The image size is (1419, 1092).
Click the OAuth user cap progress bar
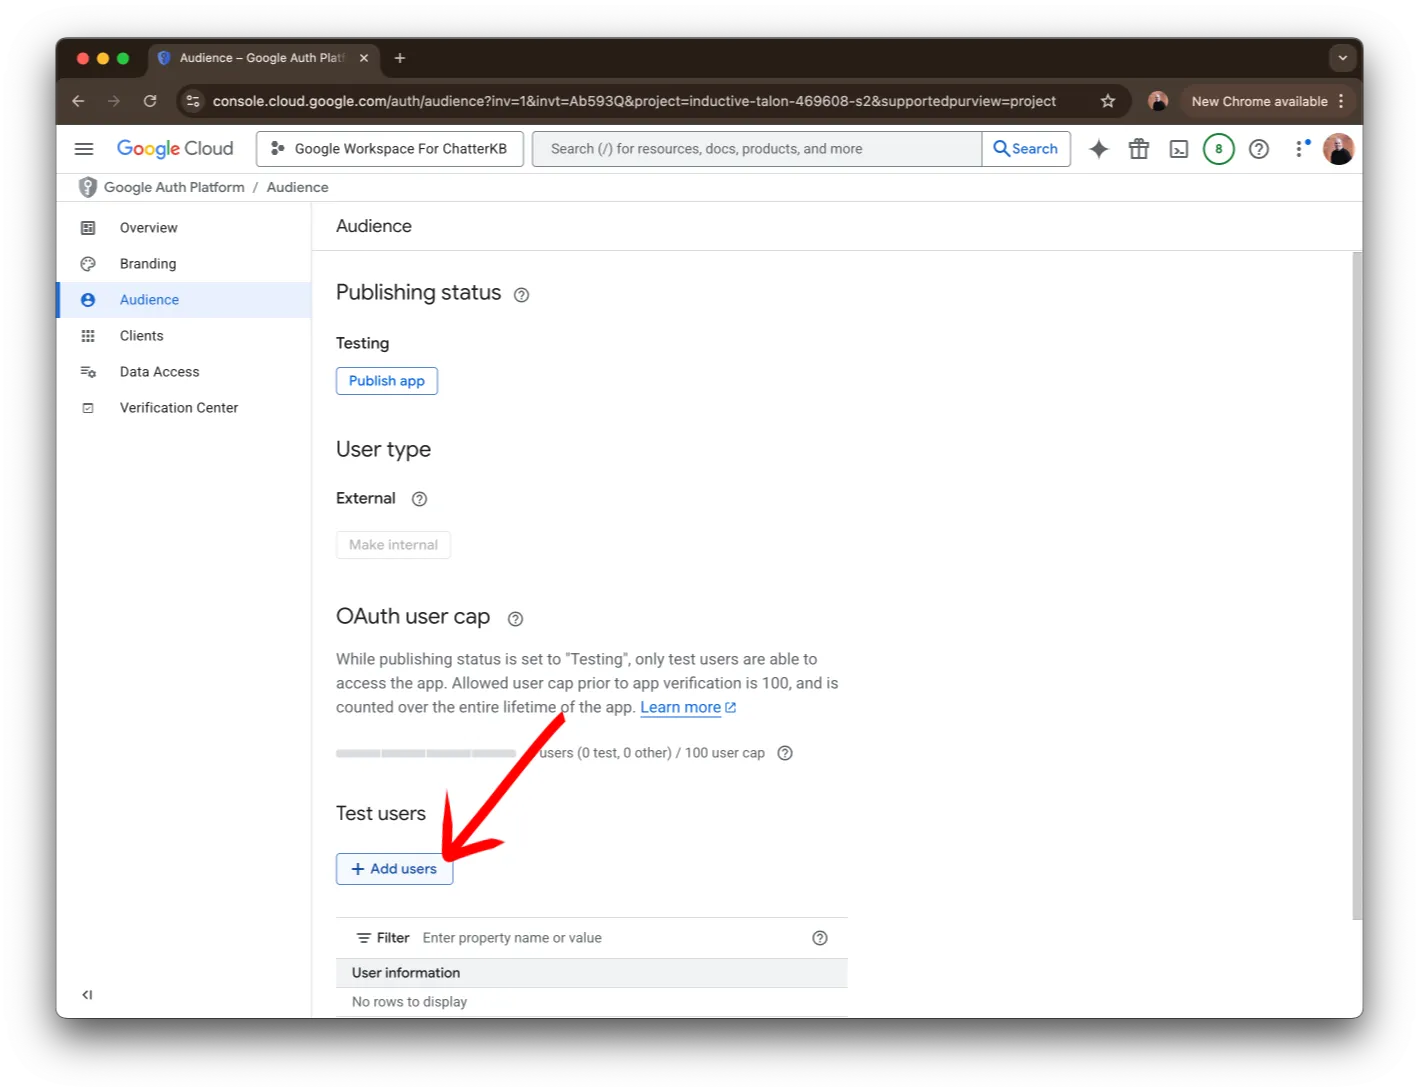coord(426,753)
